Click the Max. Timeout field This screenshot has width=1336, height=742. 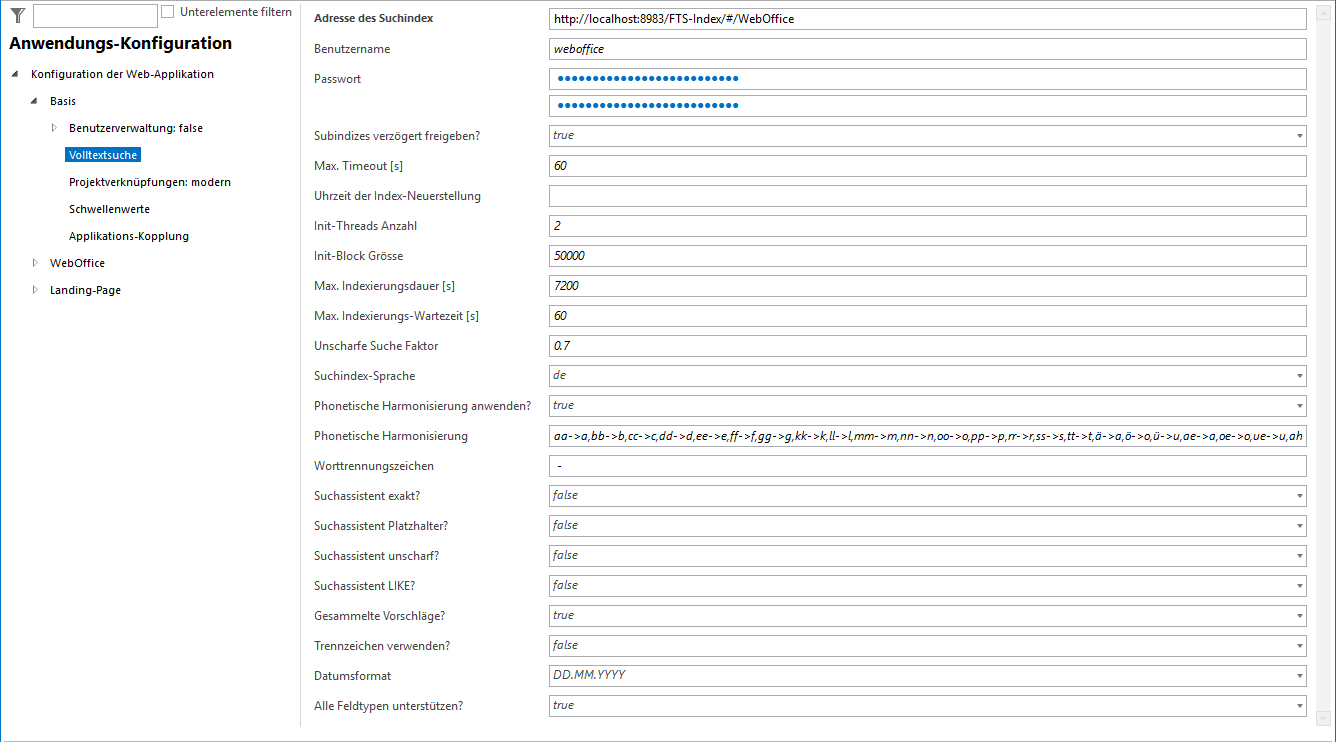927,166
